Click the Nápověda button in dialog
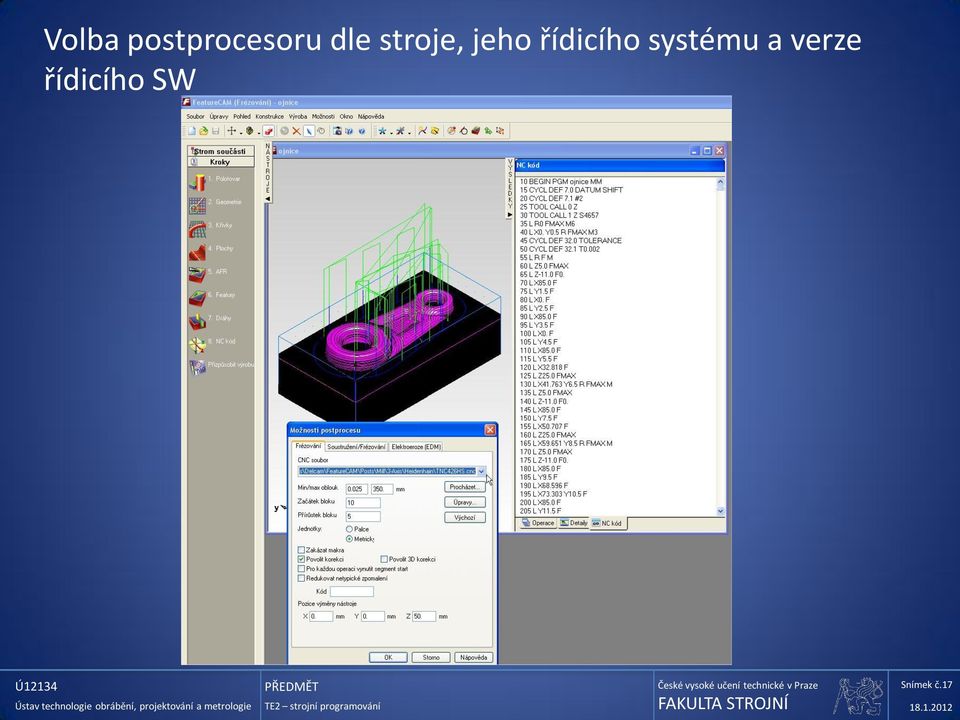Screen dimensions: 960x720 point(474,658)
